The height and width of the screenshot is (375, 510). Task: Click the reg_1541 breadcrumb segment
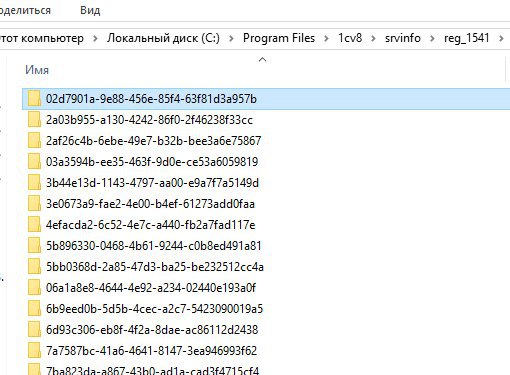pos(467,38)
